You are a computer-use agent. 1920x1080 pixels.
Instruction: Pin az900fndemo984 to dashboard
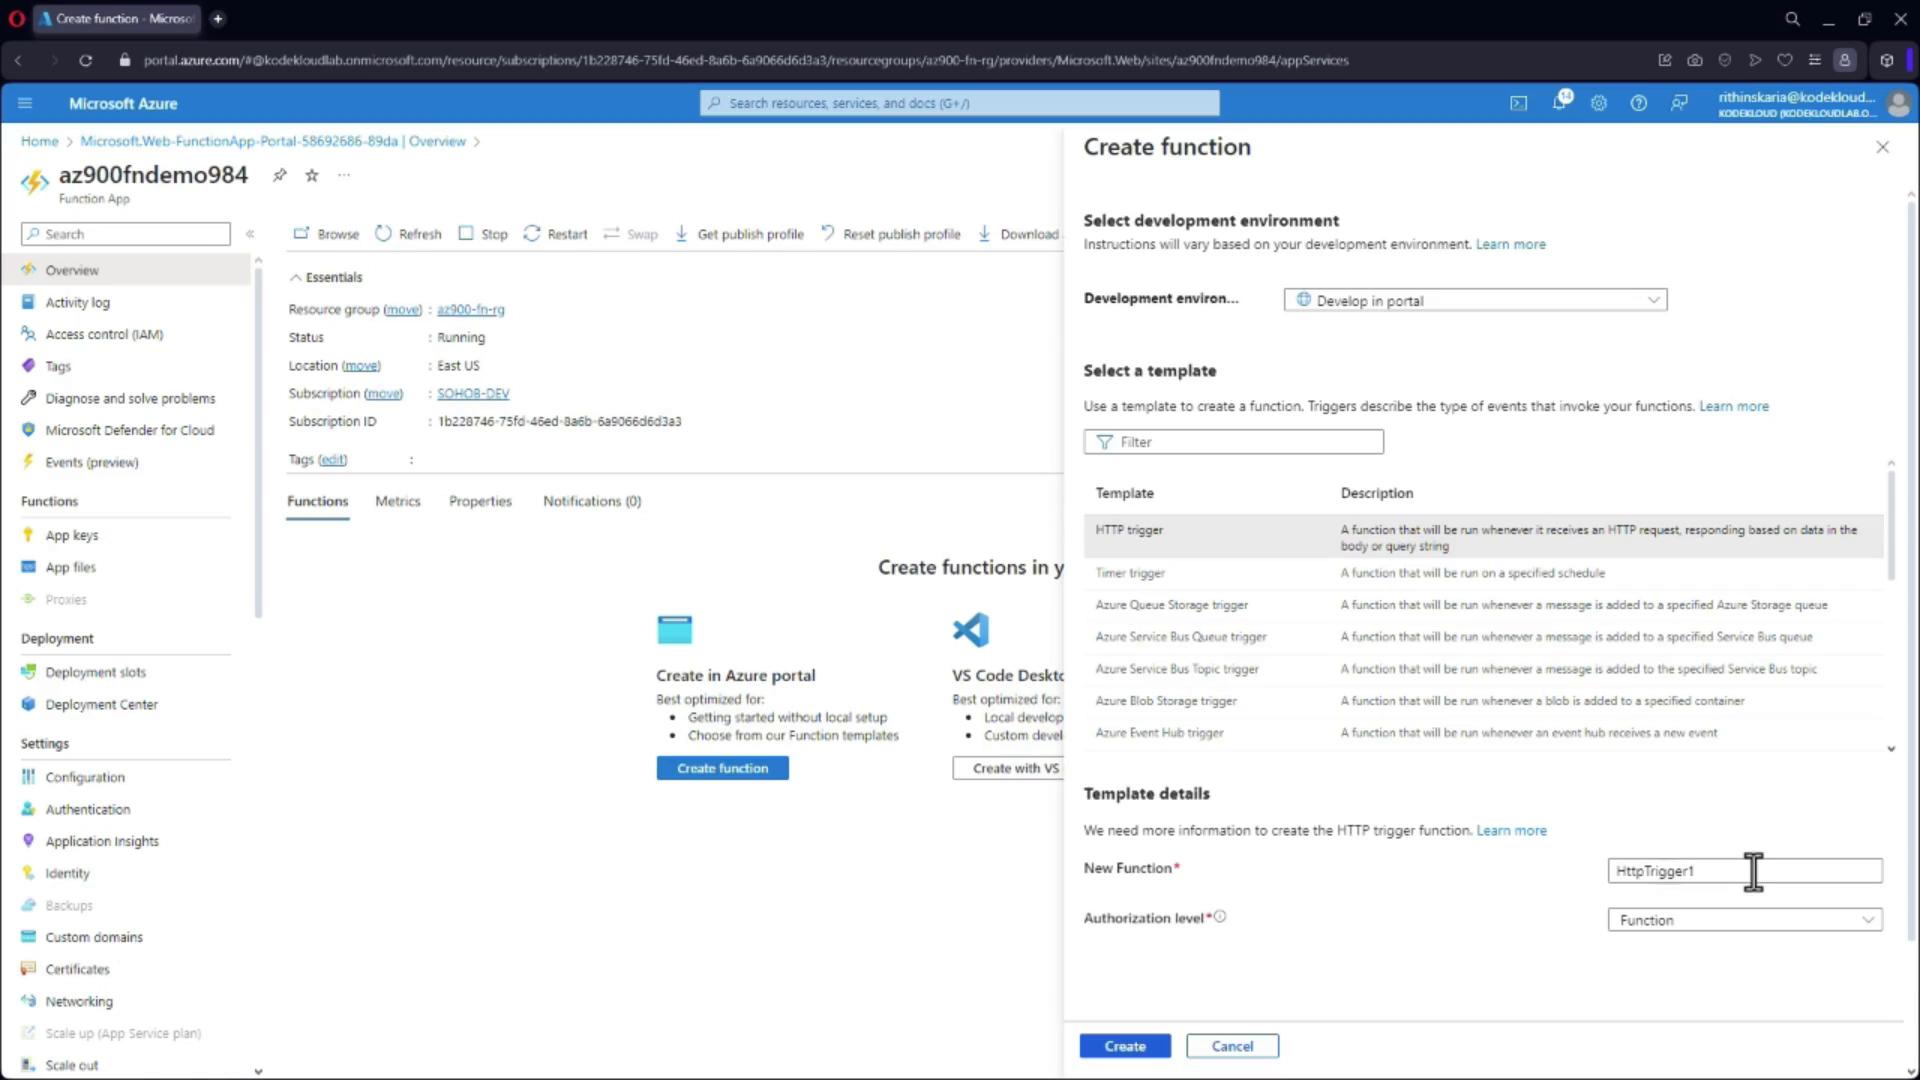pyautogui.click(x=280, y=175)
